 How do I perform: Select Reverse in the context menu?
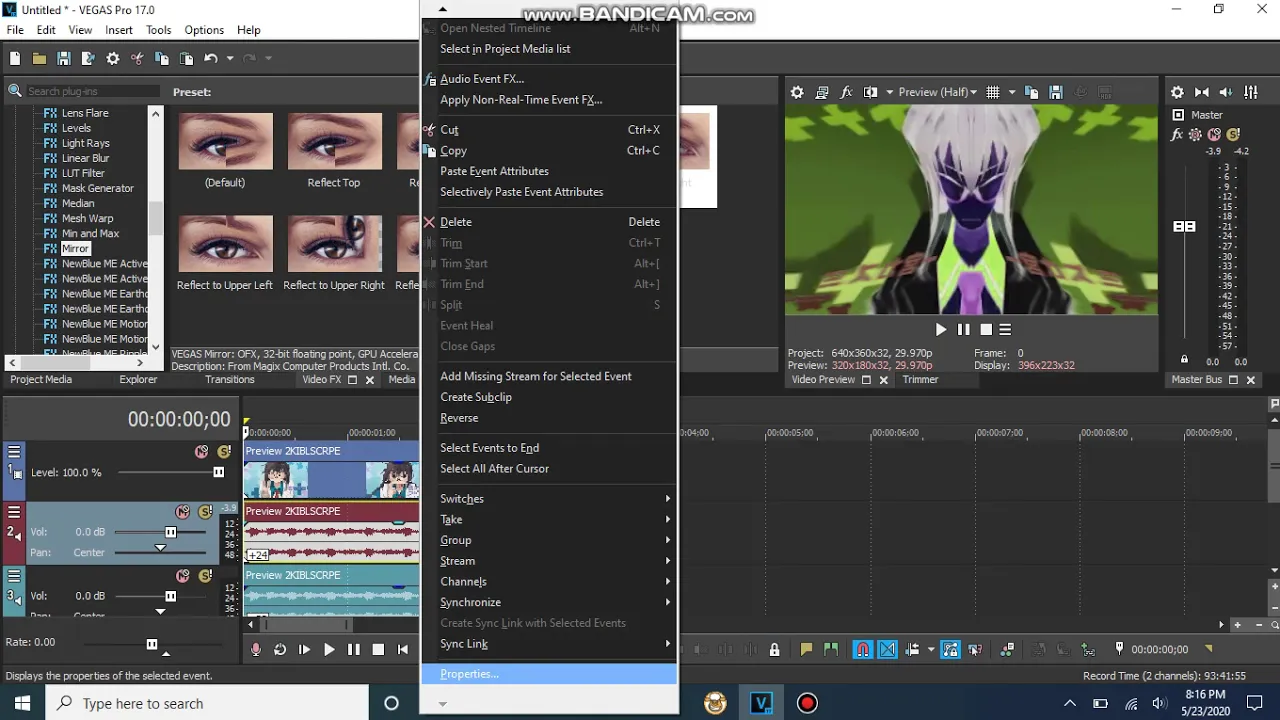point(548,418)
